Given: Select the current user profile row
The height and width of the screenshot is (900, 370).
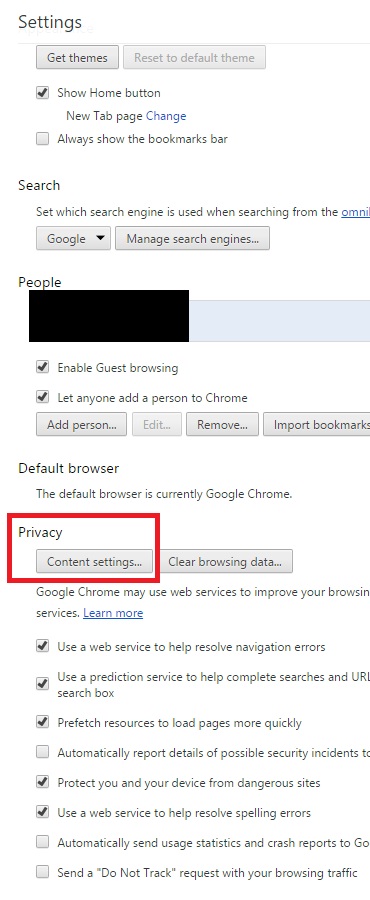Looking at the screenshot, I should pos(200,320).
